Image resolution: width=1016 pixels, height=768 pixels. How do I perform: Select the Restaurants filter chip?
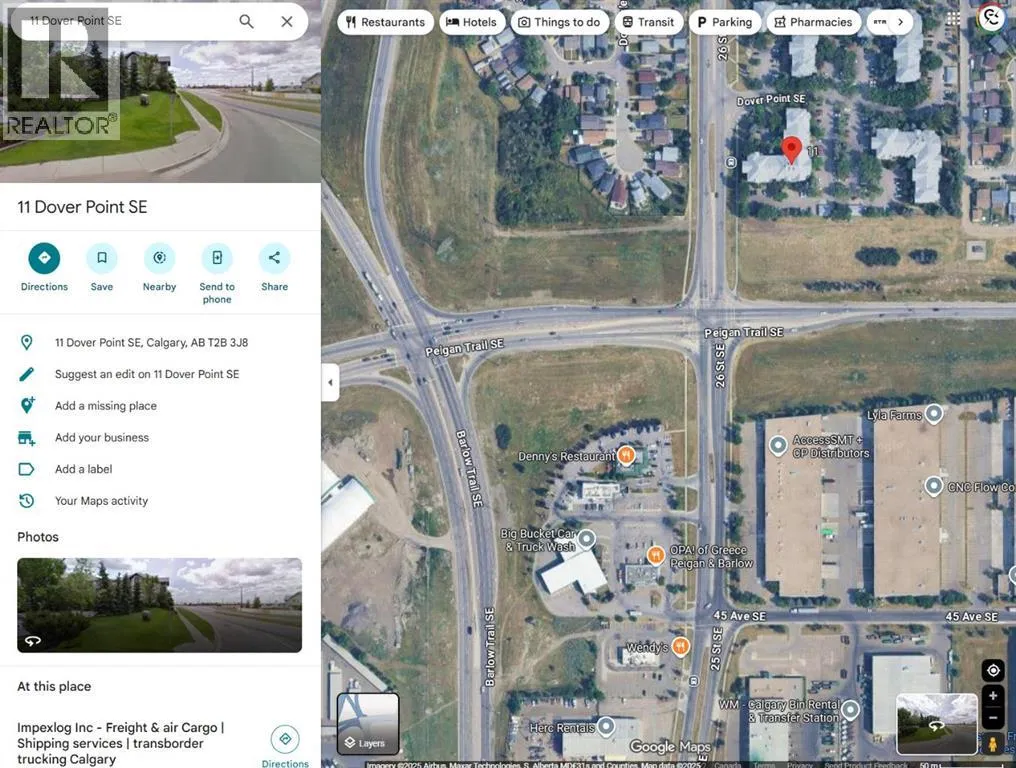pyautogui.click(x=386, y=22)
